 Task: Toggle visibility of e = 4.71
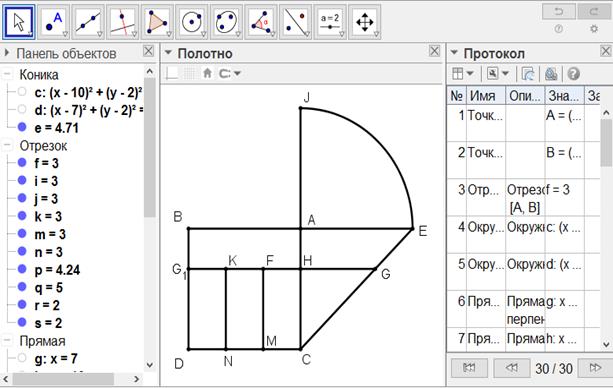pyautogui.click(x=22, y=127)
